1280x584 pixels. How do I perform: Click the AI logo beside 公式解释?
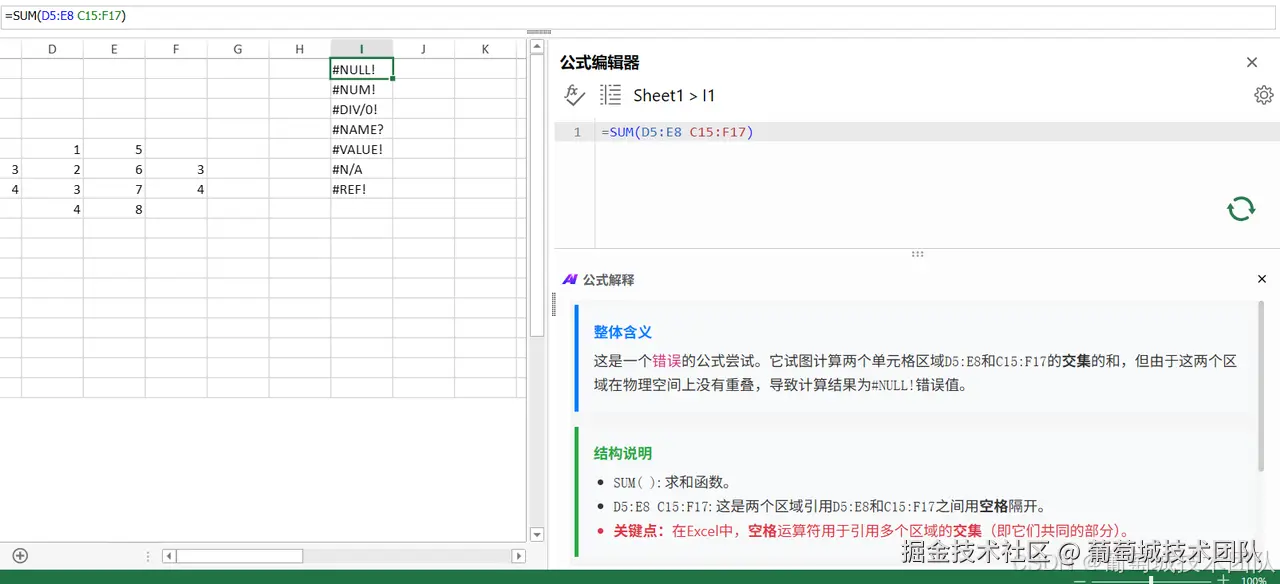[570, 280]
